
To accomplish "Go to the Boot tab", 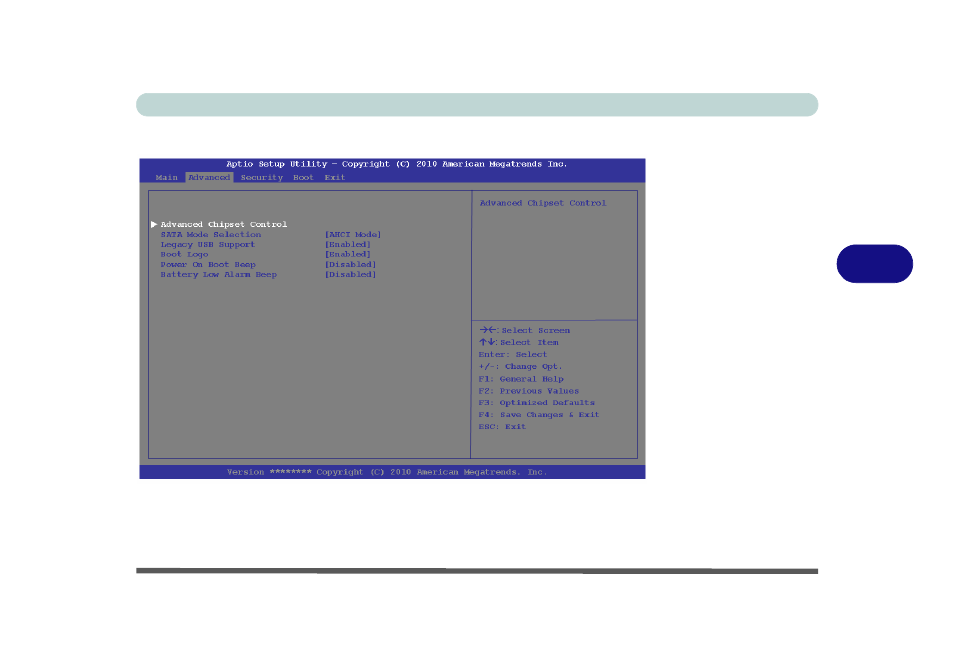I will [x=303, y=178].
